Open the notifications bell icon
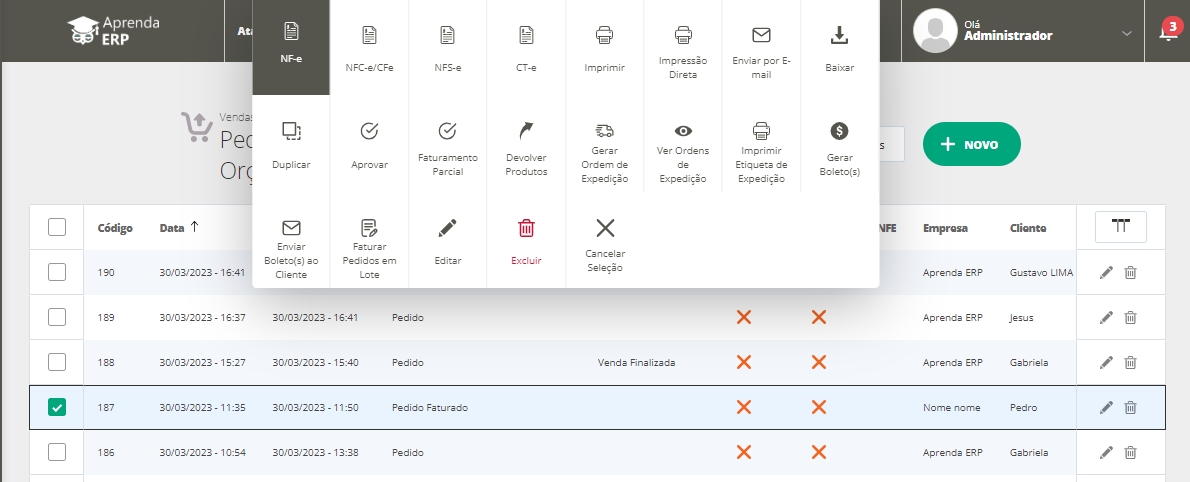Screen dimensions: 1190x482 point(1166,32)
